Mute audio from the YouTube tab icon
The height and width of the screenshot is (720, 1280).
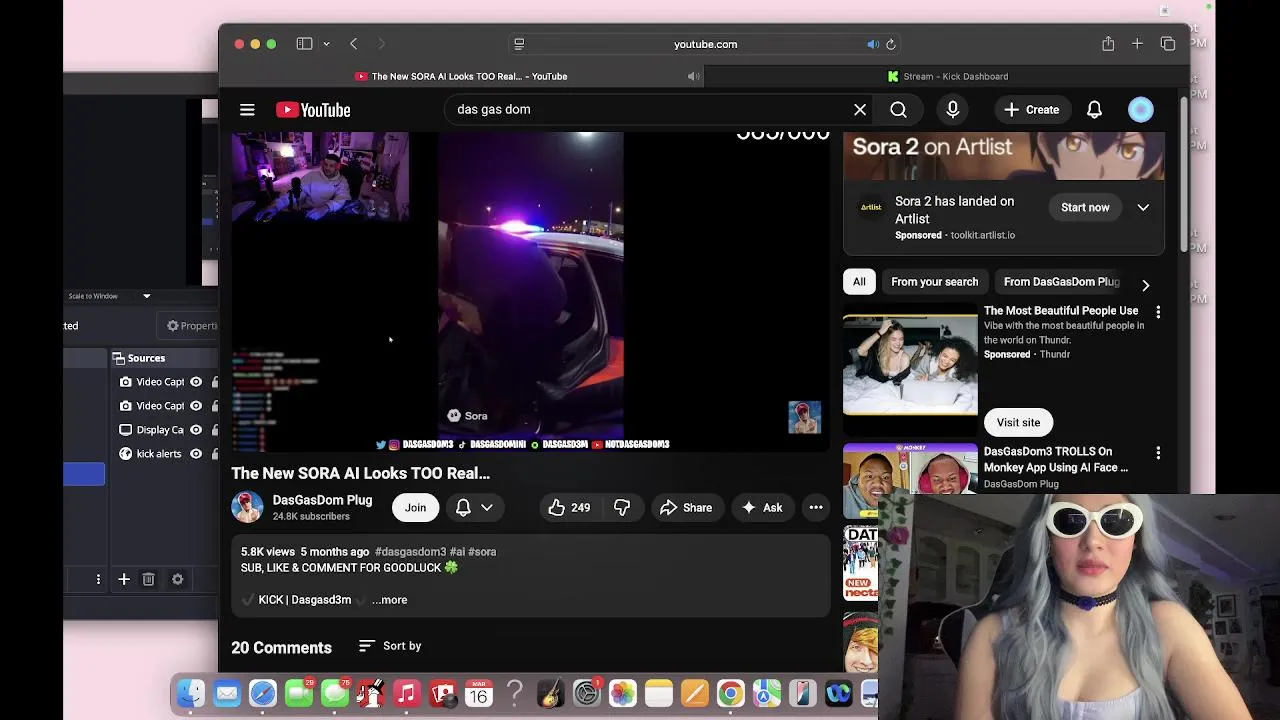tap(693, 76)
